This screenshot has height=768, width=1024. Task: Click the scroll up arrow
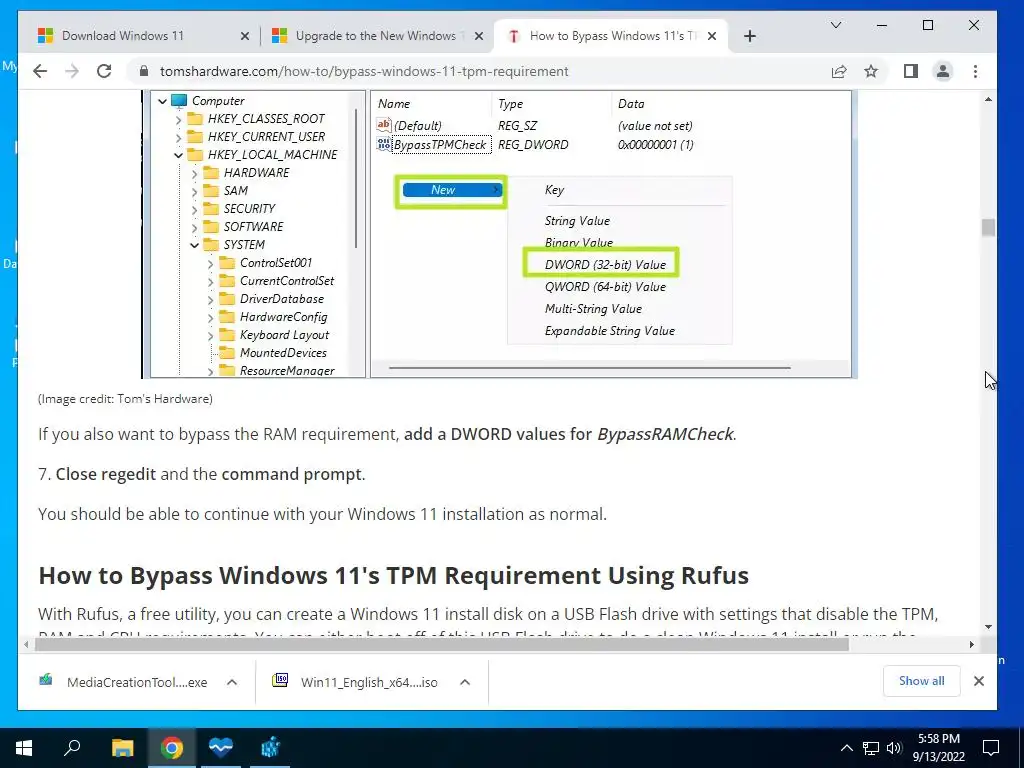click(988, 99)
